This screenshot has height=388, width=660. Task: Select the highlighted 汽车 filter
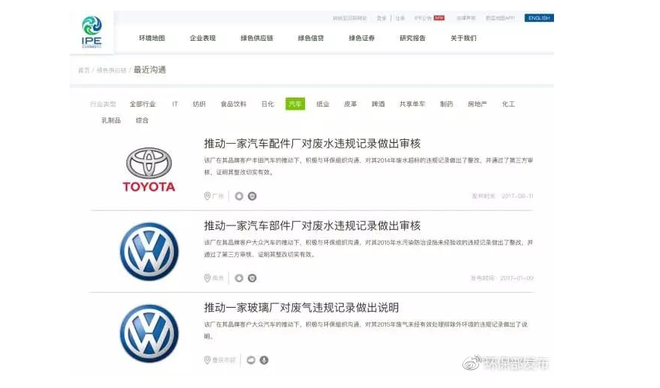coord(295,104)
